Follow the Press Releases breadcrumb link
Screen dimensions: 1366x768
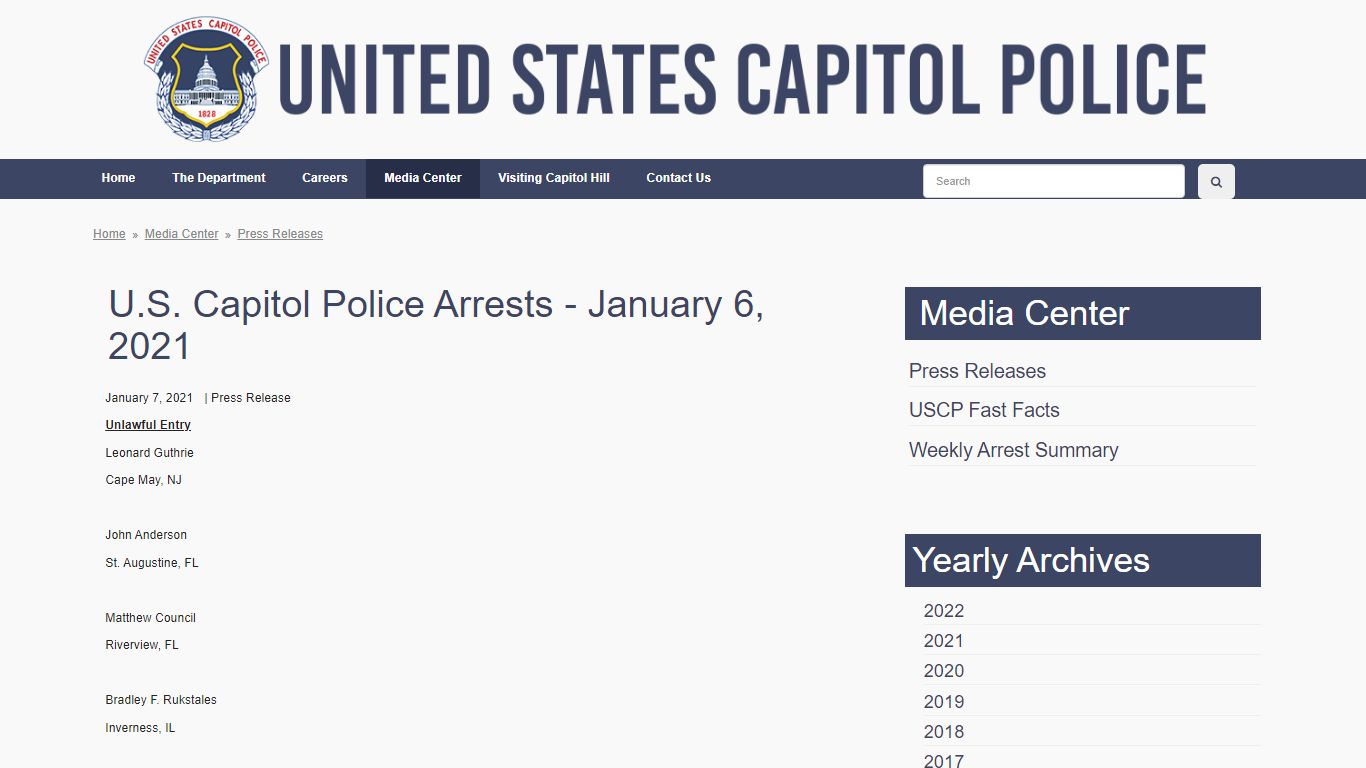tap(280, 234)
